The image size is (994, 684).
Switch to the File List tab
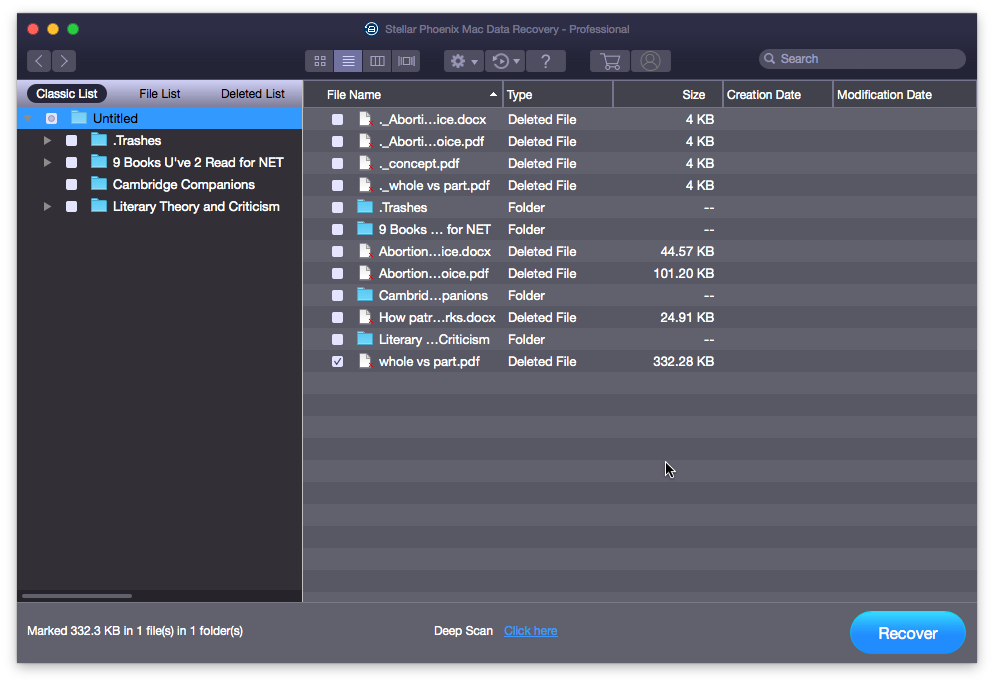pyautogui.click(x=160, y=94)
